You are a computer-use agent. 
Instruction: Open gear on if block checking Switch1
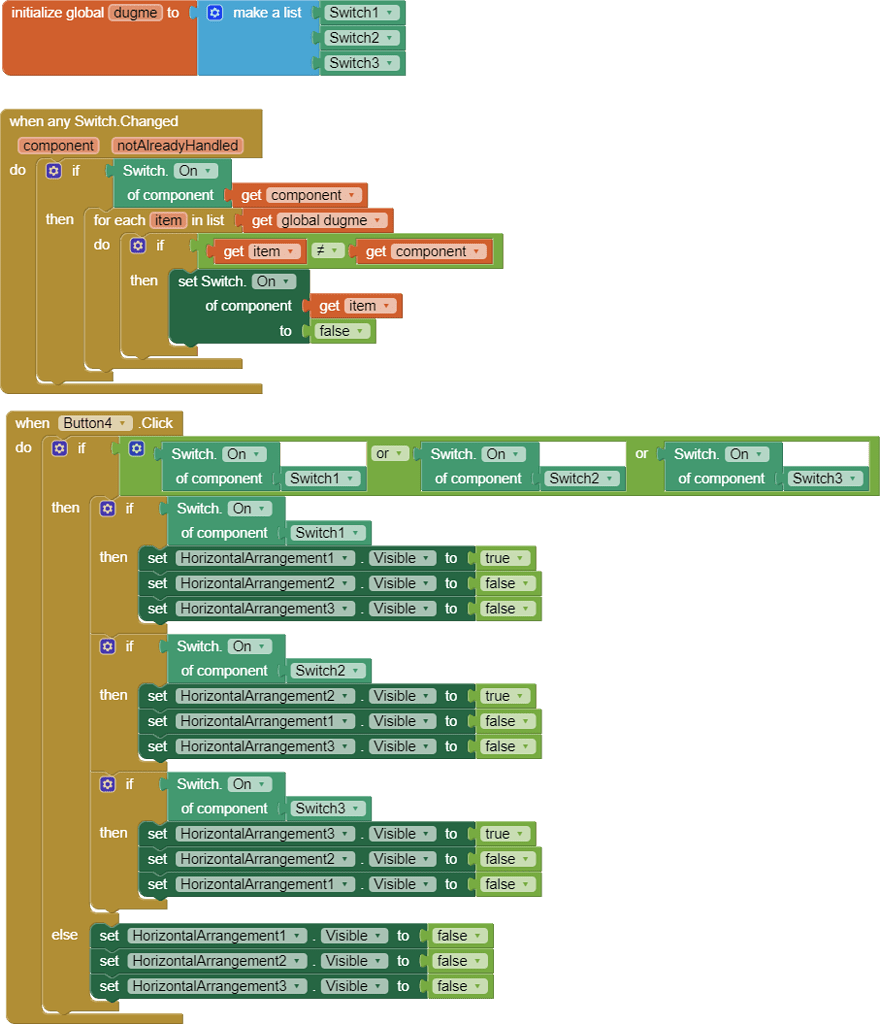coord(107,509)
